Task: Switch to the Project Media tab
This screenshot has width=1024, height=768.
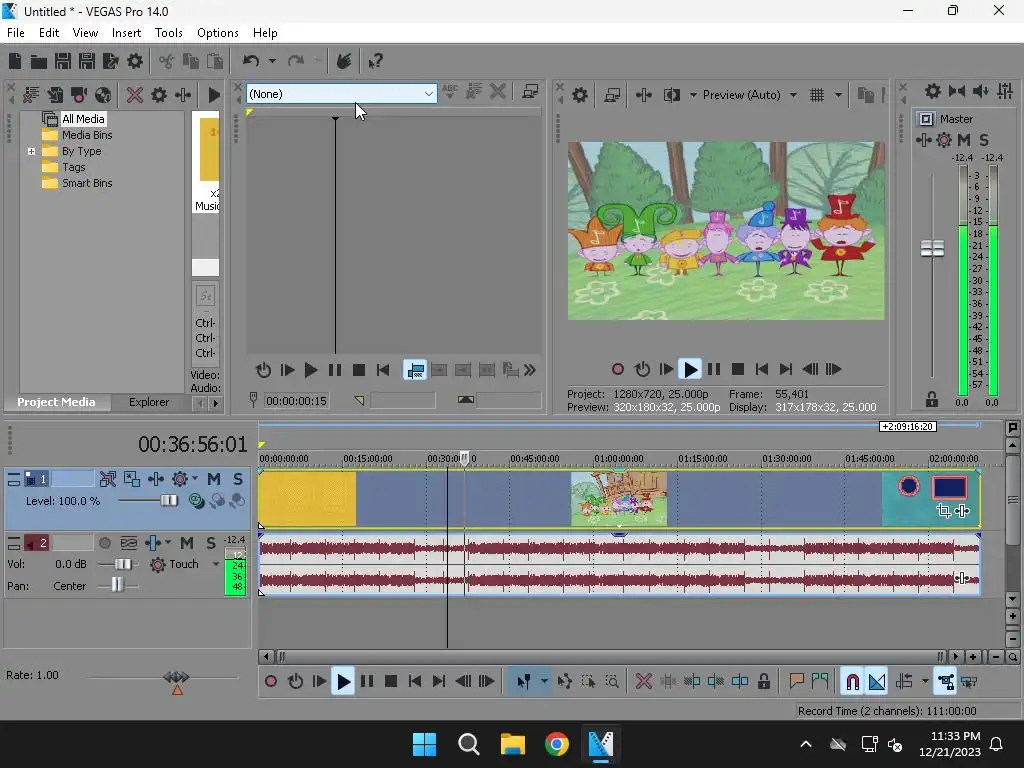Action: 56,402
